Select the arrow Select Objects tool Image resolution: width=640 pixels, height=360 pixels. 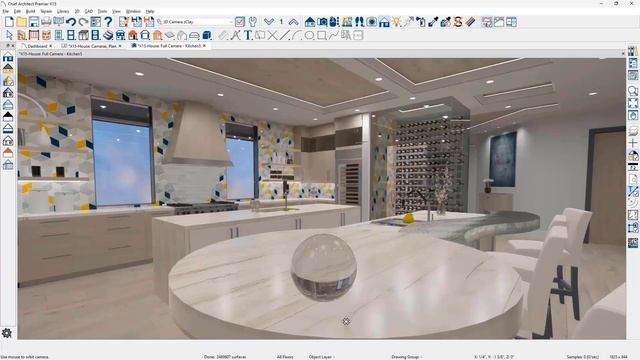point(9,35)
